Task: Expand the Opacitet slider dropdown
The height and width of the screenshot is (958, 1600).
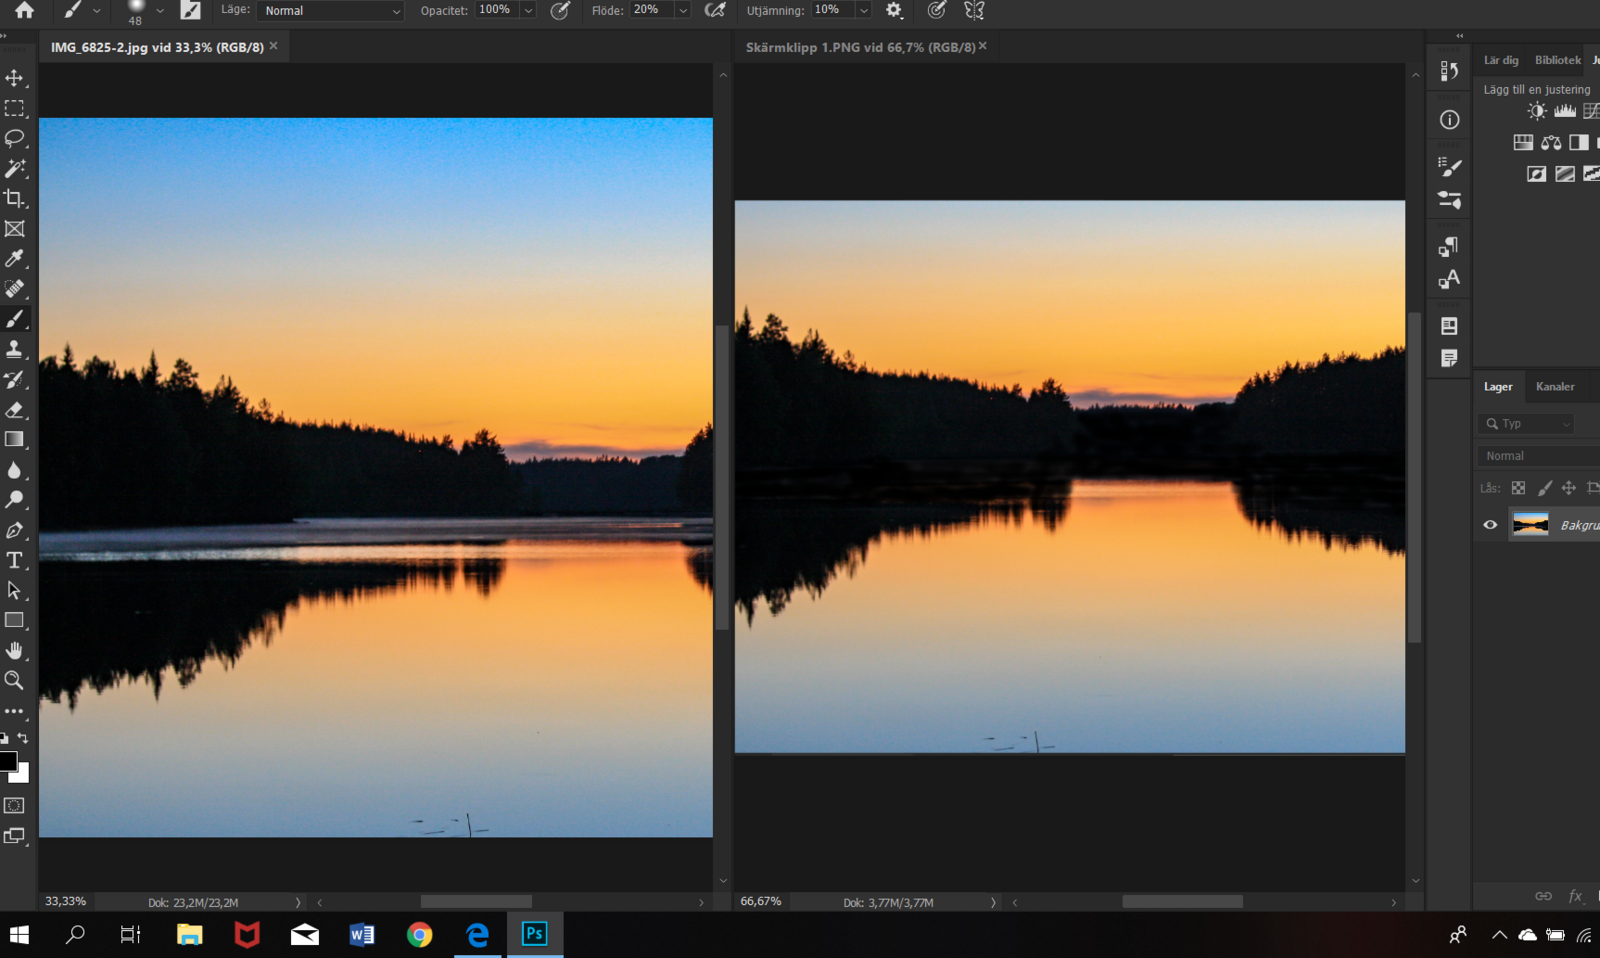Action: coord(528,11)
